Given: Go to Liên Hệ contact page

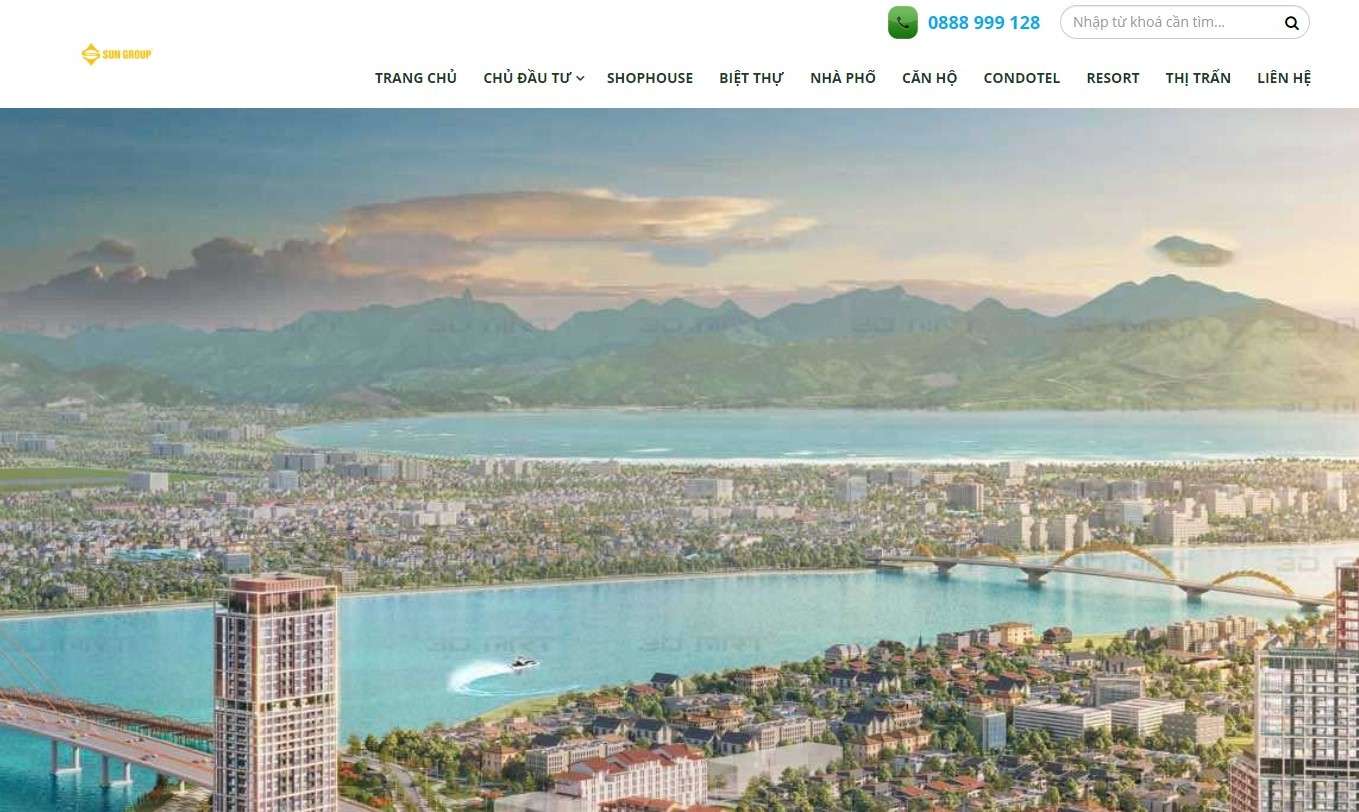Looking at the screenshot, I should tap(1284, 78).
